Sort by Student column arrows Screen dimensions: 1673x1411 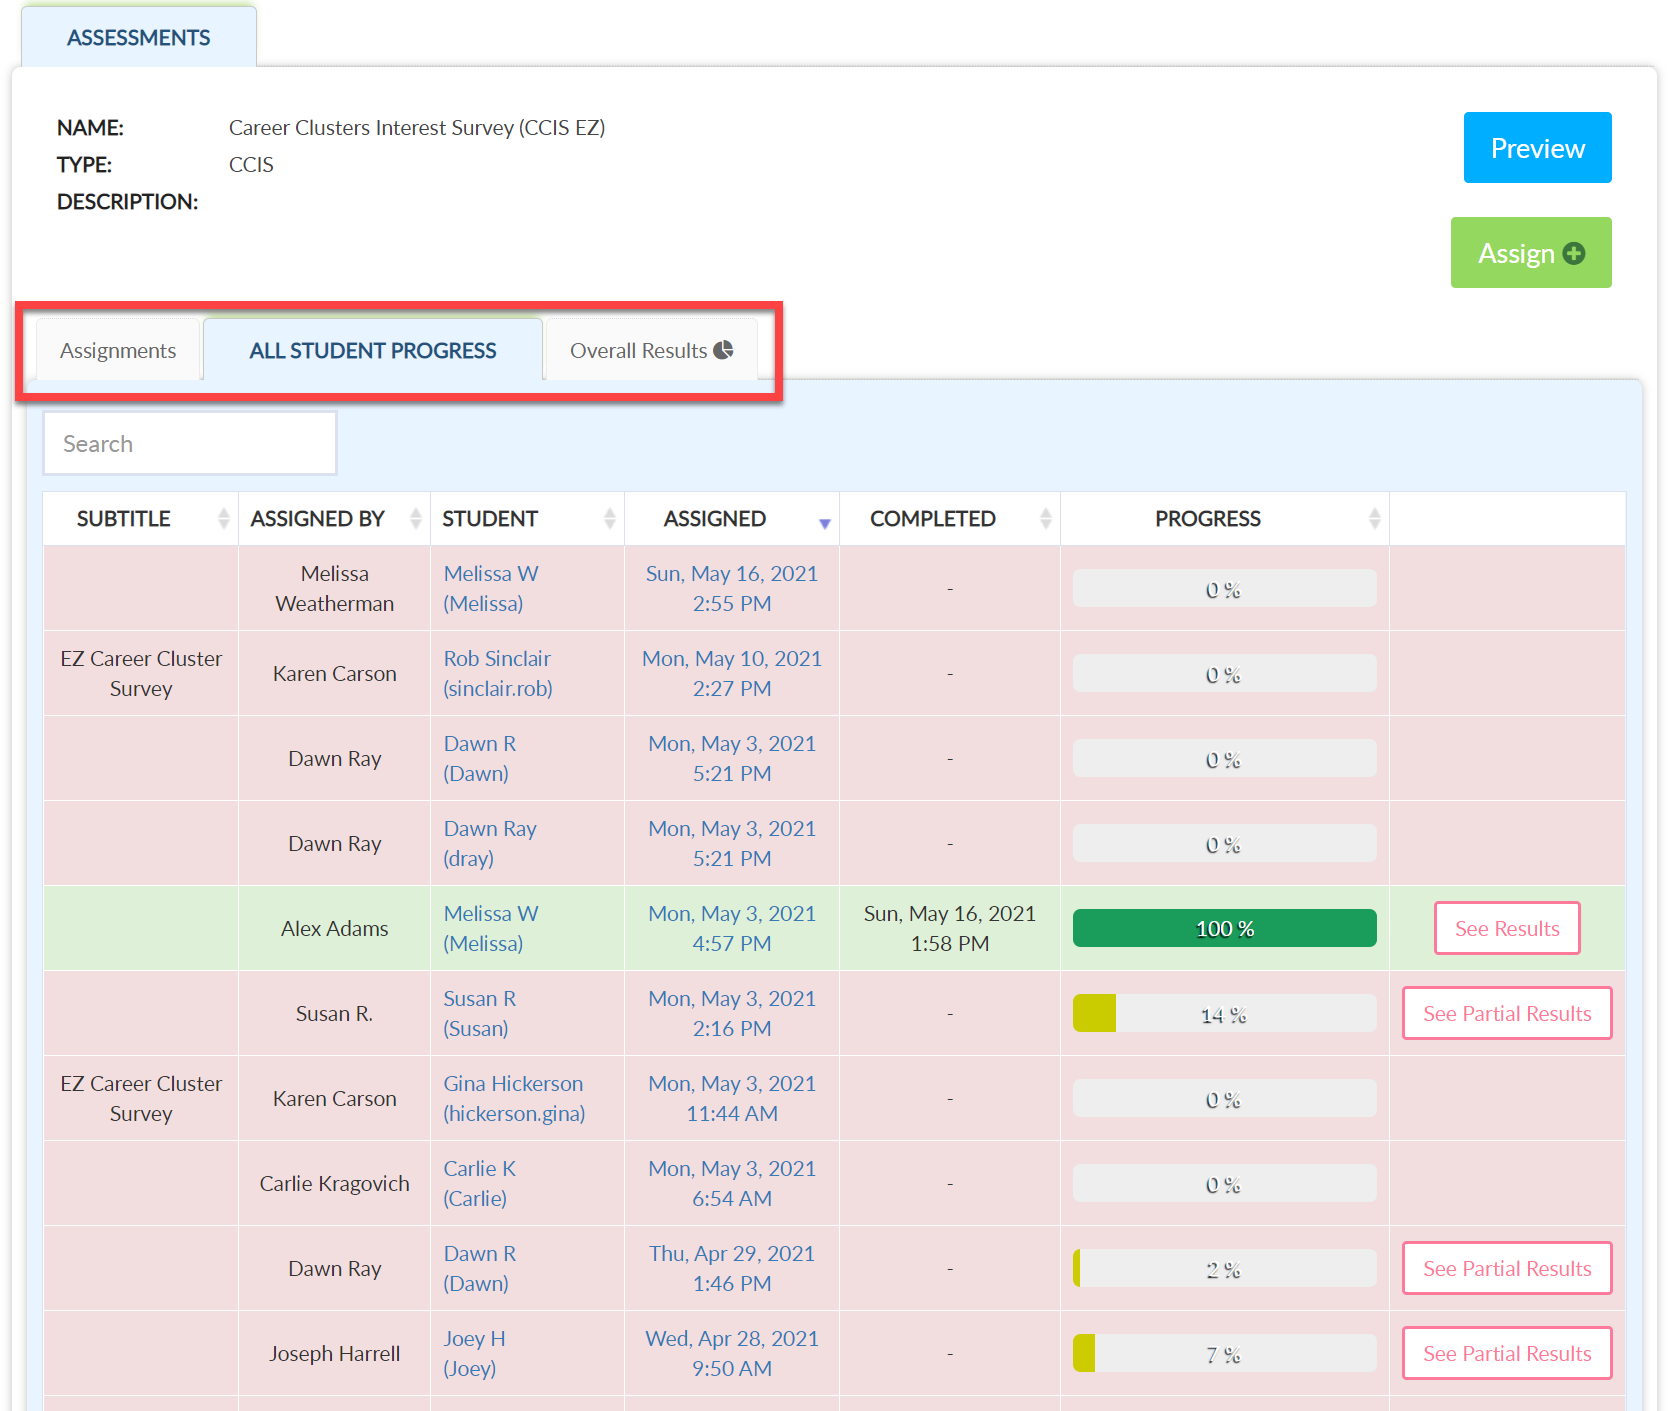[610, 518]
